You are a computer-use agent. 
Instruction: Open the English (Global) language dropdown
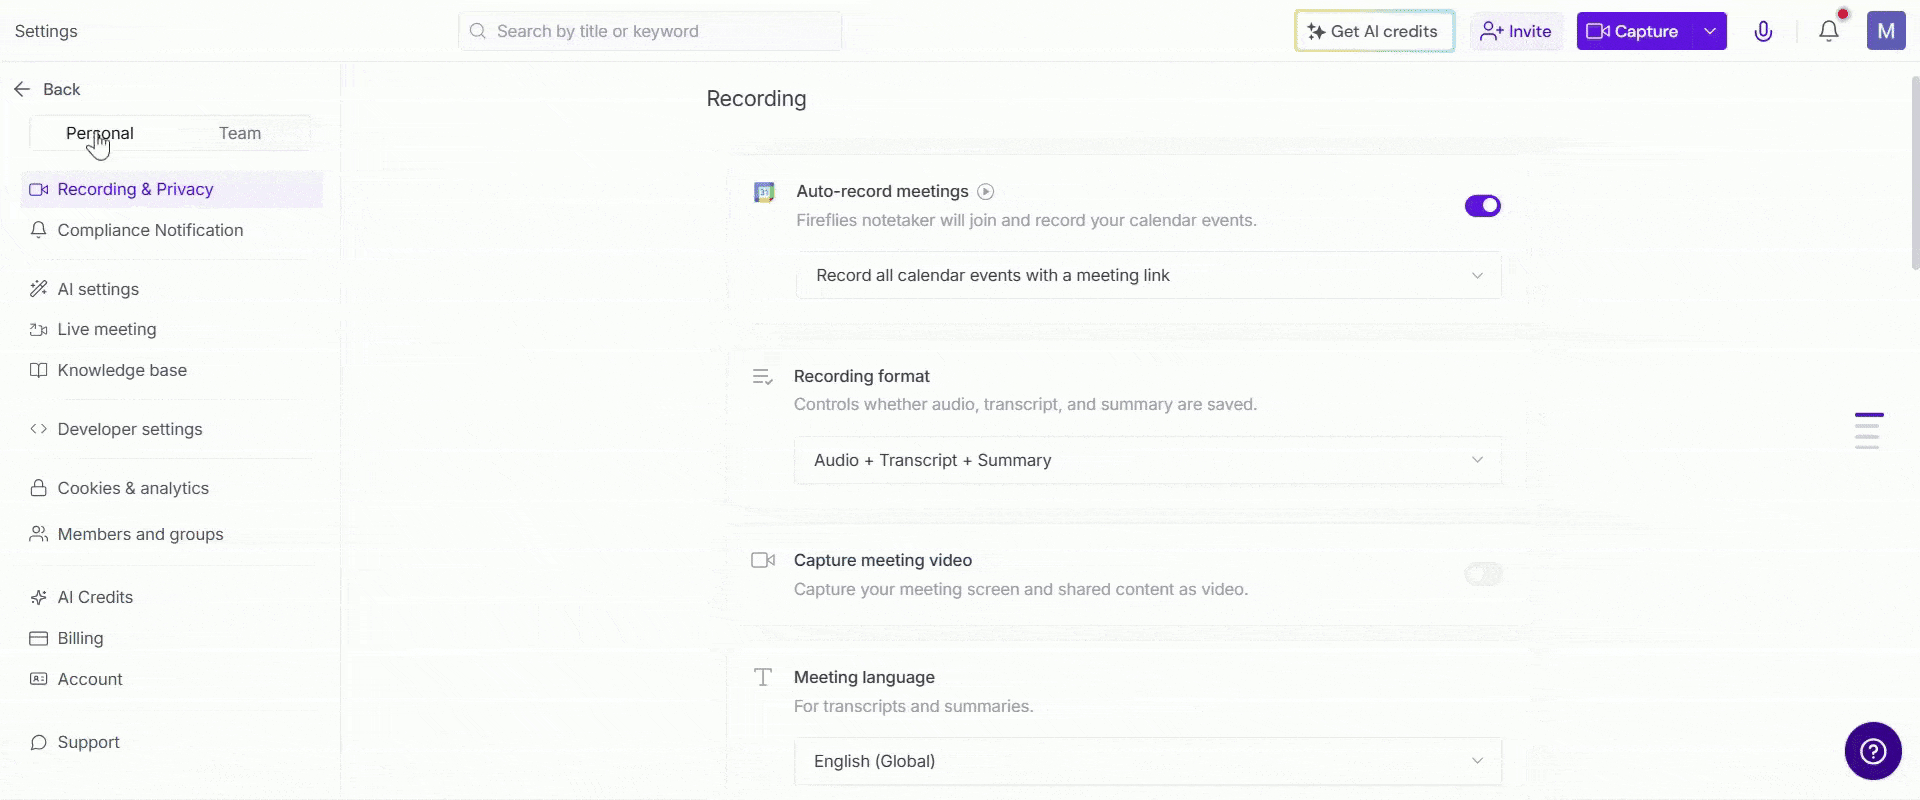(1148, 761)
